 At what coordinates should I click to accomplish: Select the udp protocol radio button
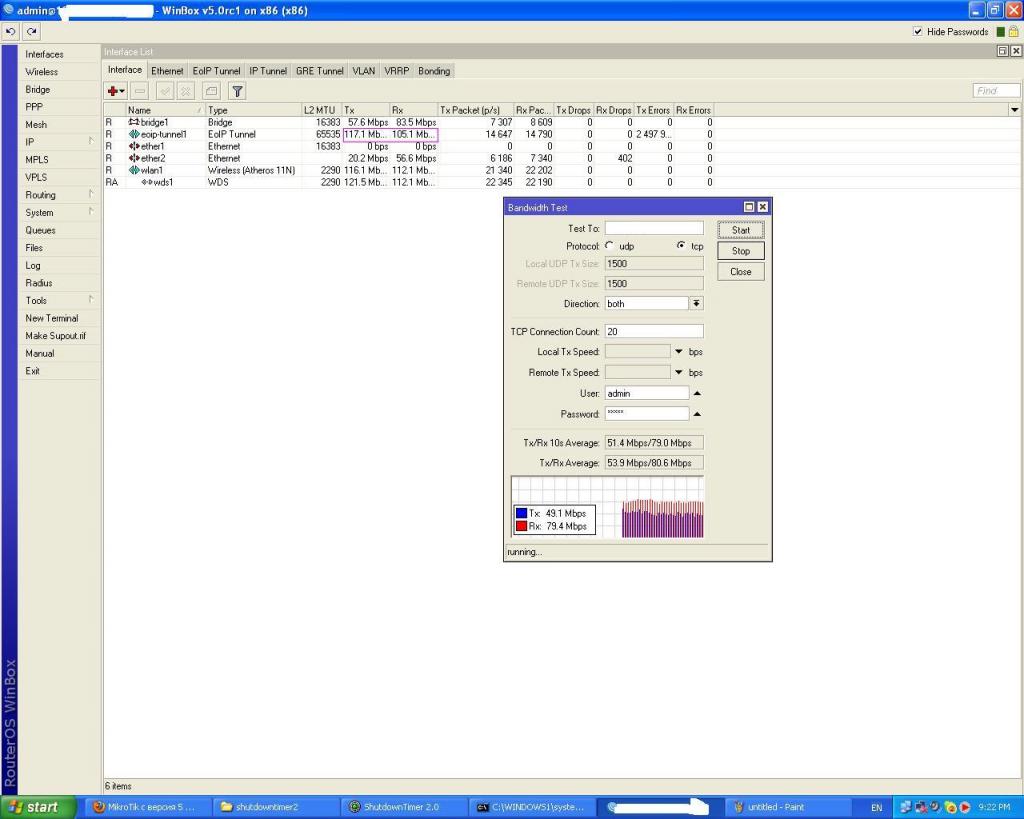coord(609,246)
